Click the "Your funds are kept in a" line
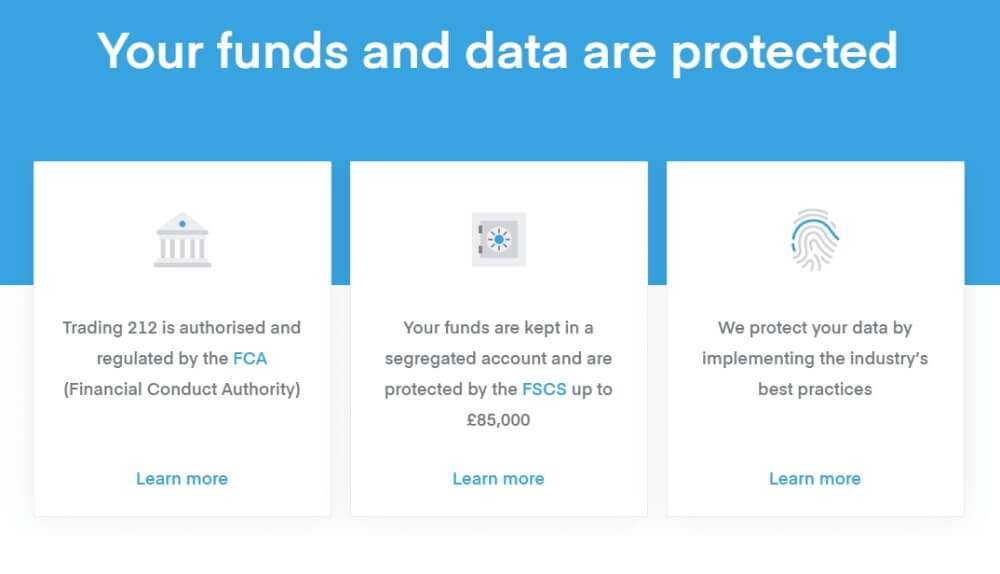The height and width of the screenshot is (574, 1000). [x=498, y=327]
